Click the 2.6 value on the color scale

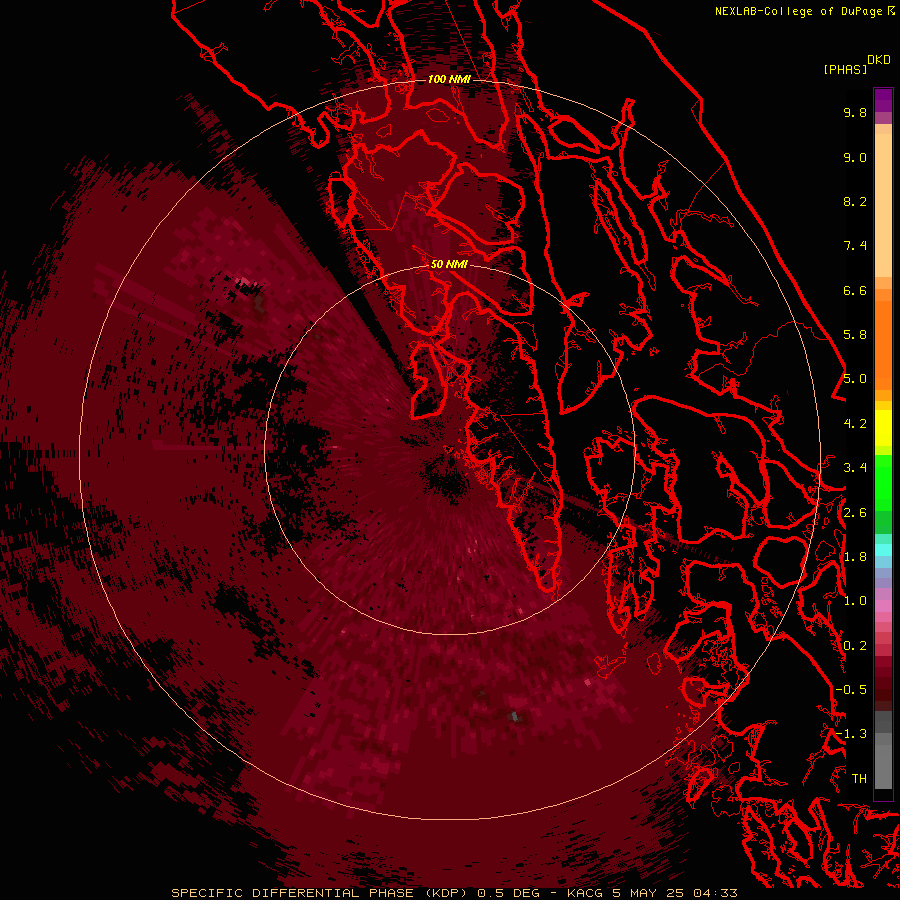click(855, 513)
